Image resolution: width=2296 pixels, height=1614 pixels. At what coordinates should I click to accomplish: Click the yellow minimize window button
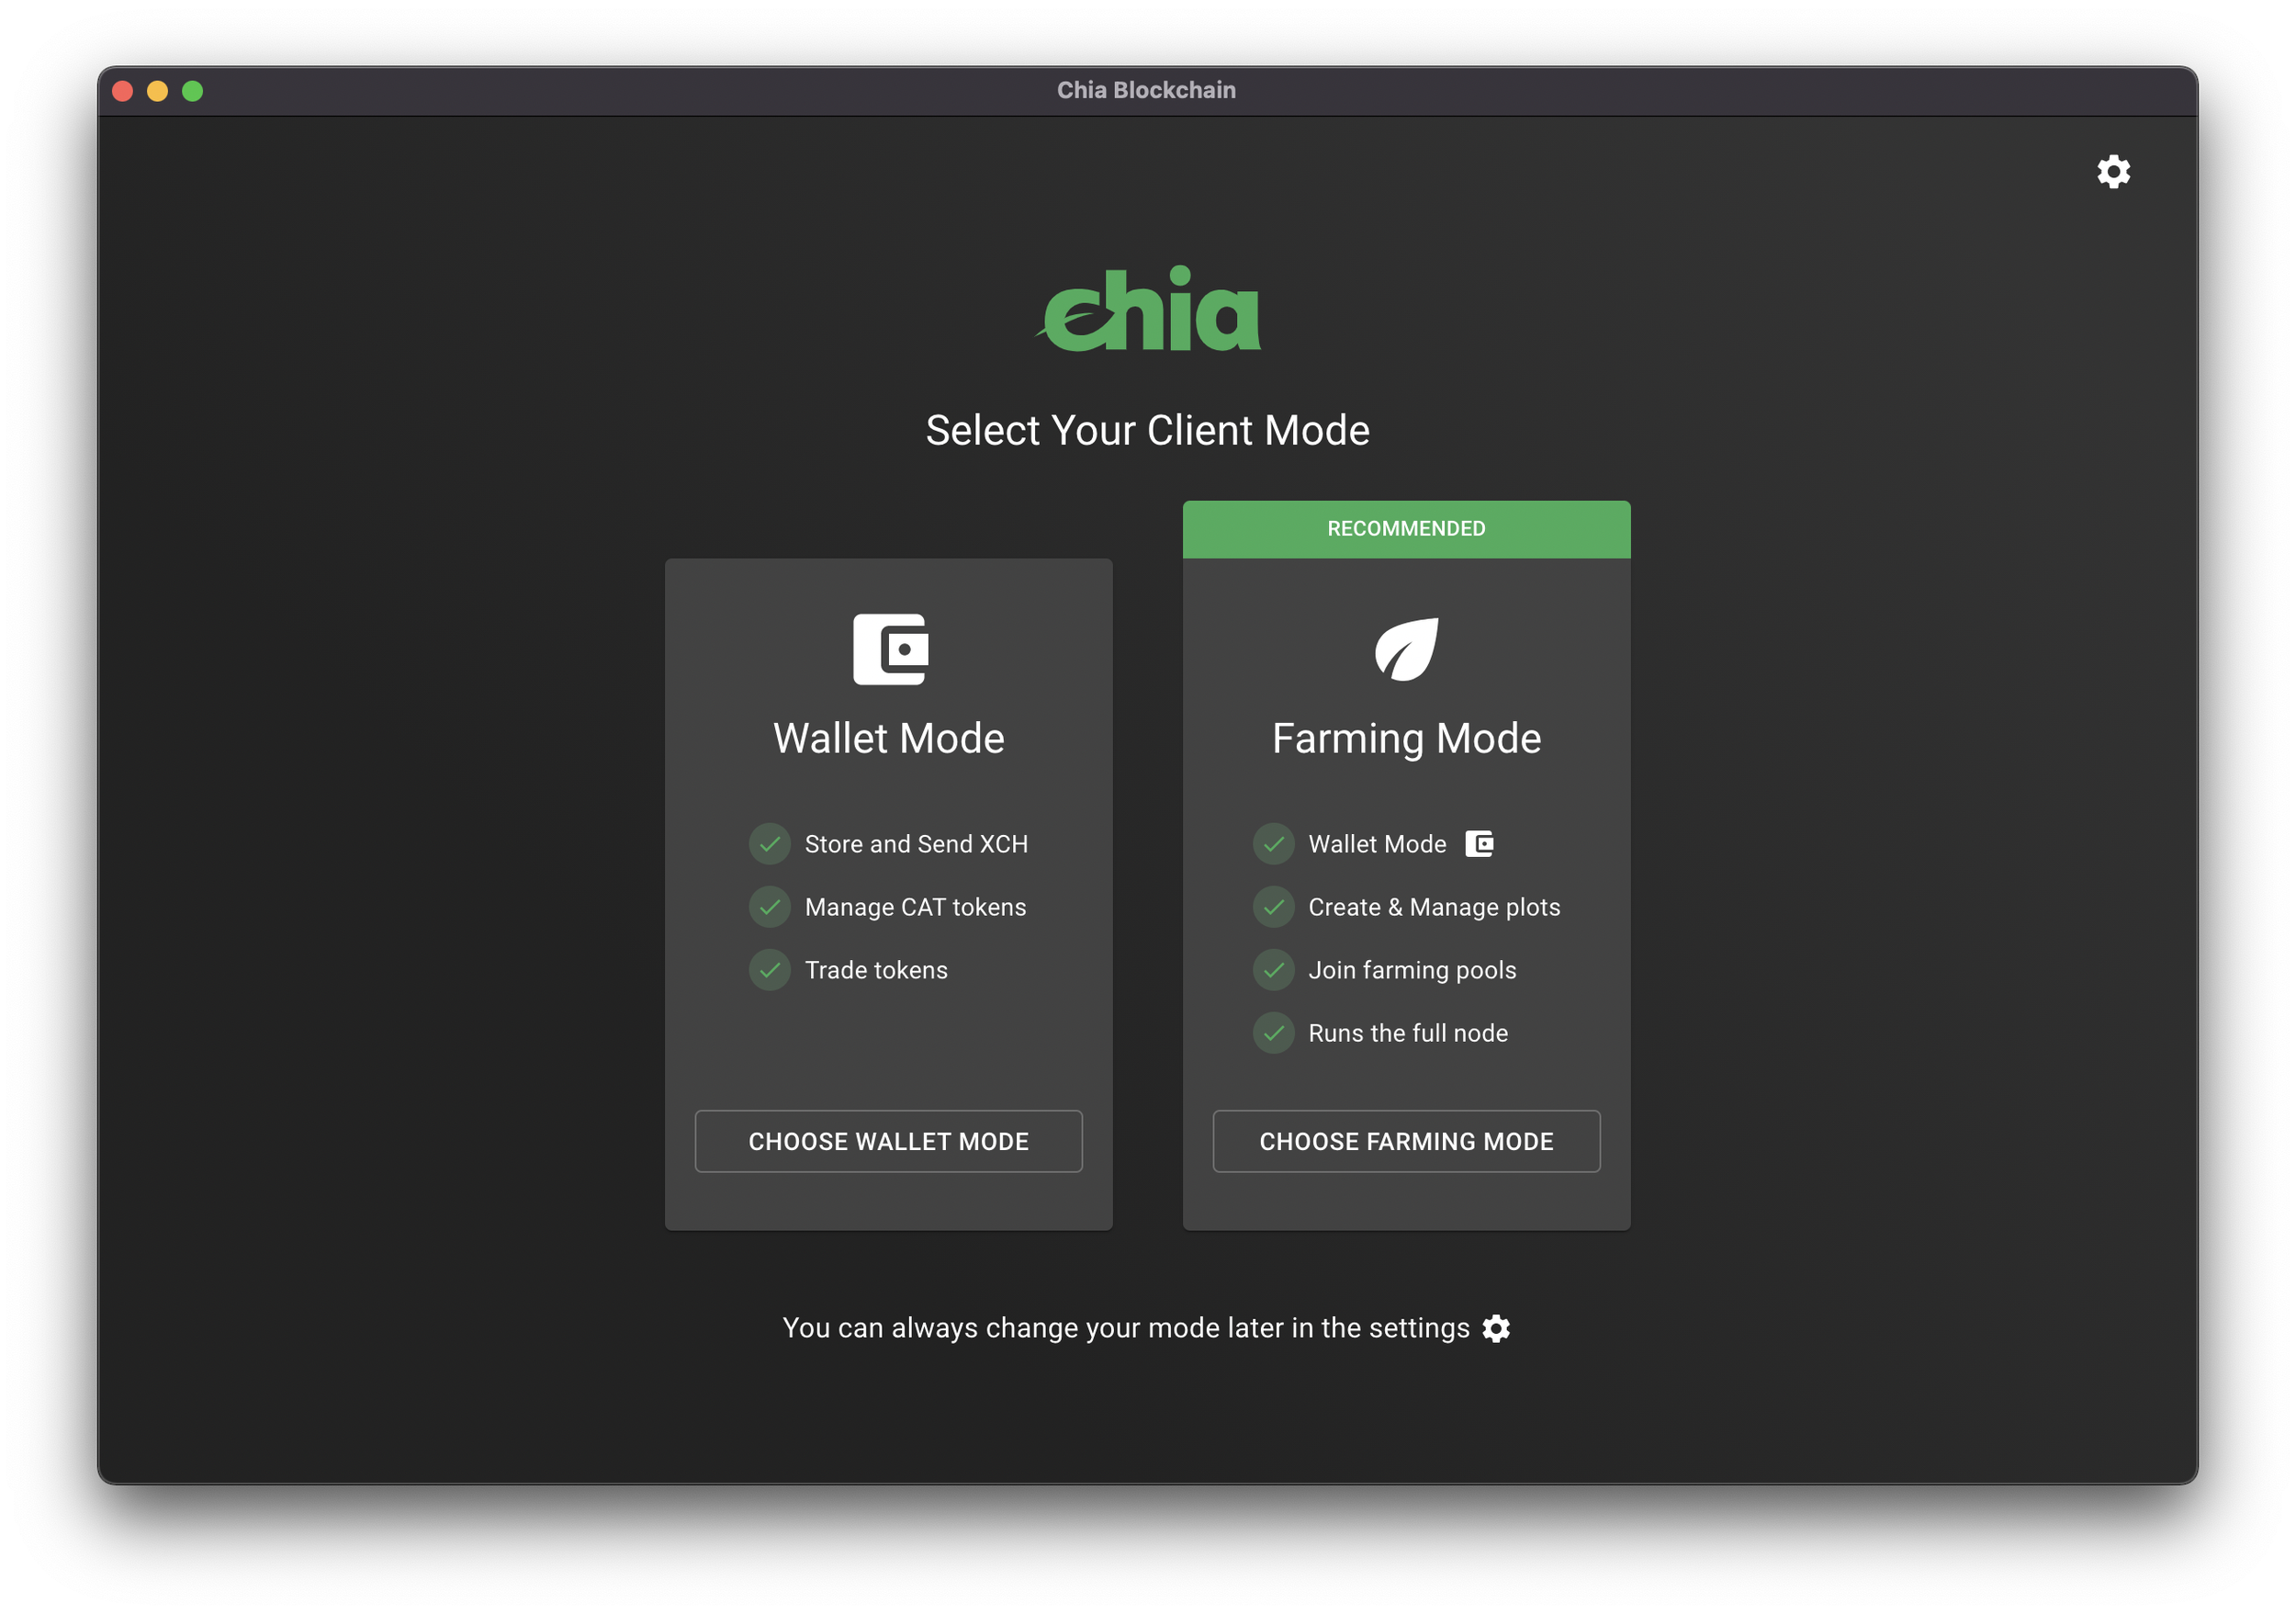[157, 91]
